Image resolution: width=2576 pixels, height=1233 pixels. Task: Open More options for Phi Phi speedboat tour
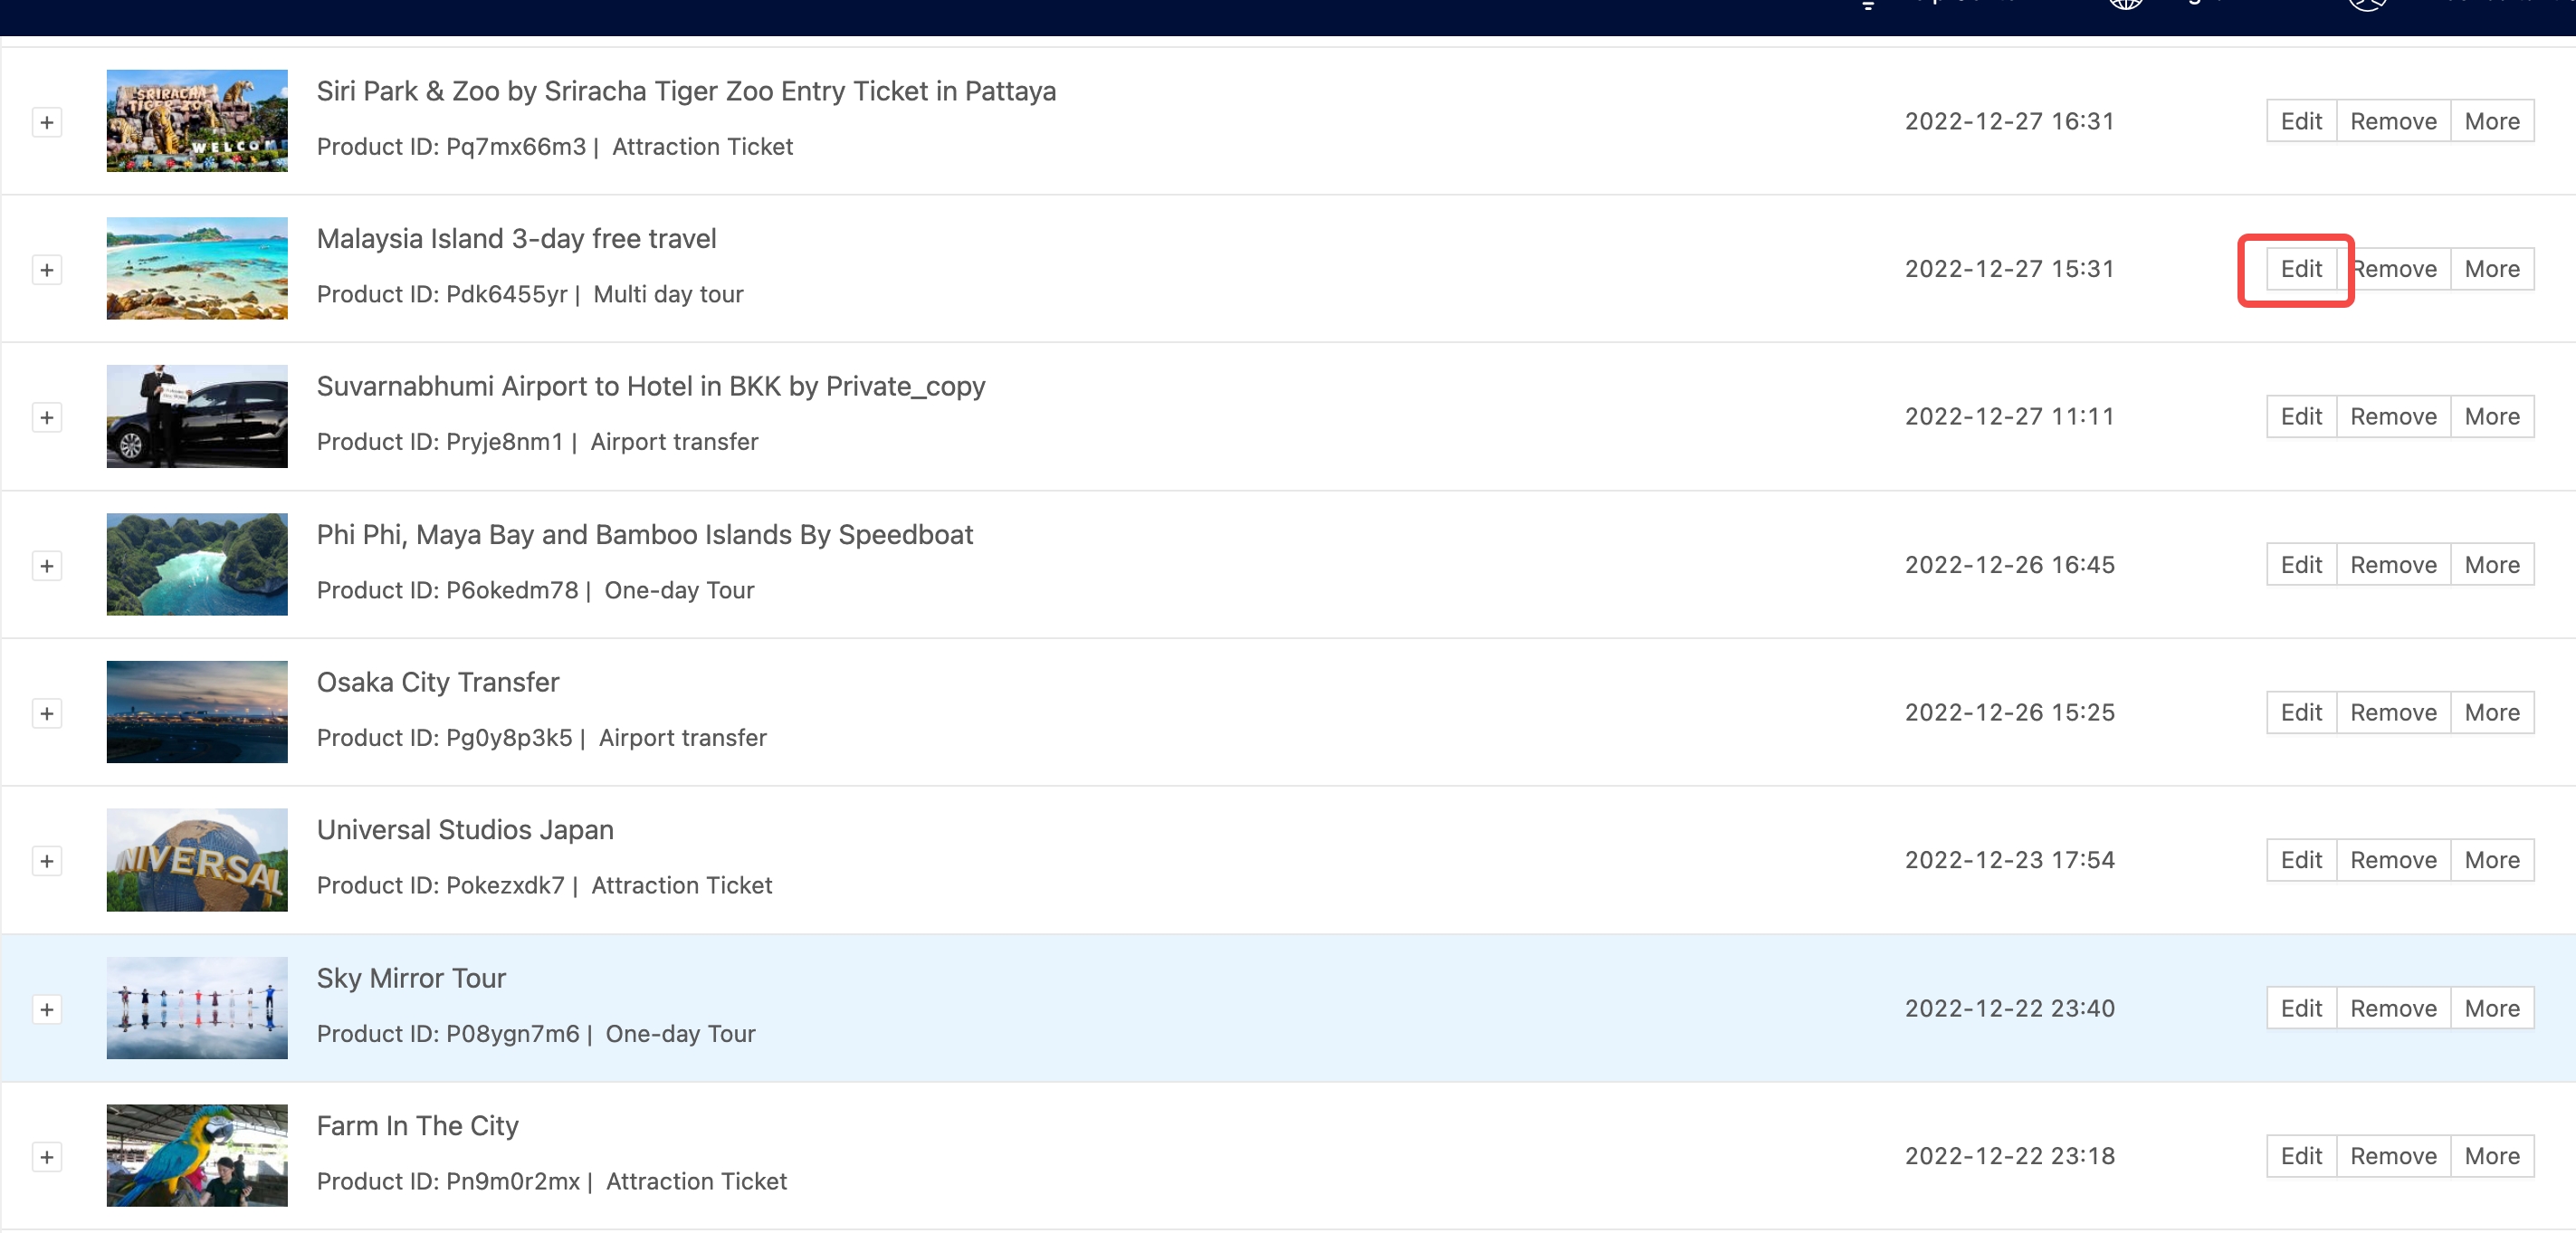[x=2491, y=565]
